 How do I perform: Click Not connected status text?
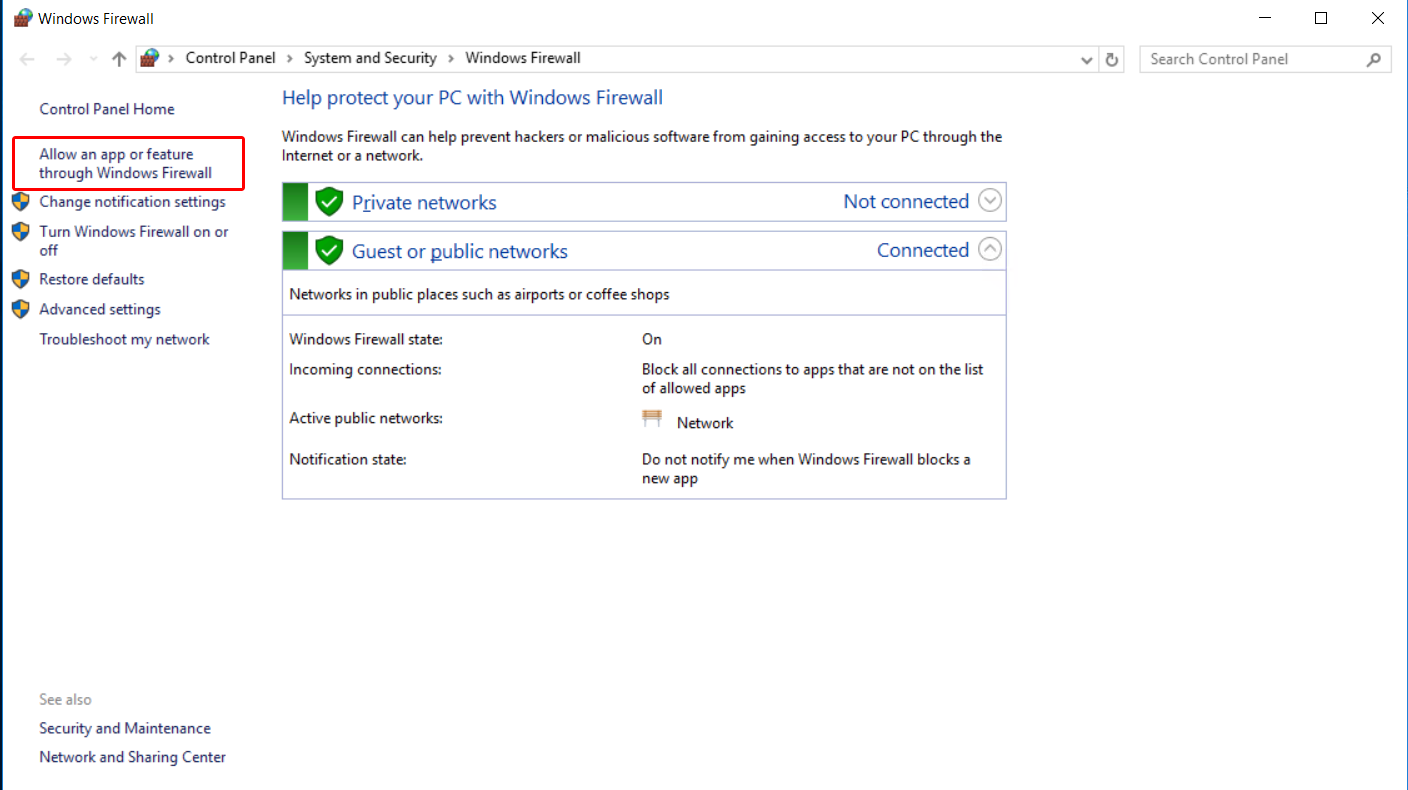906,201
